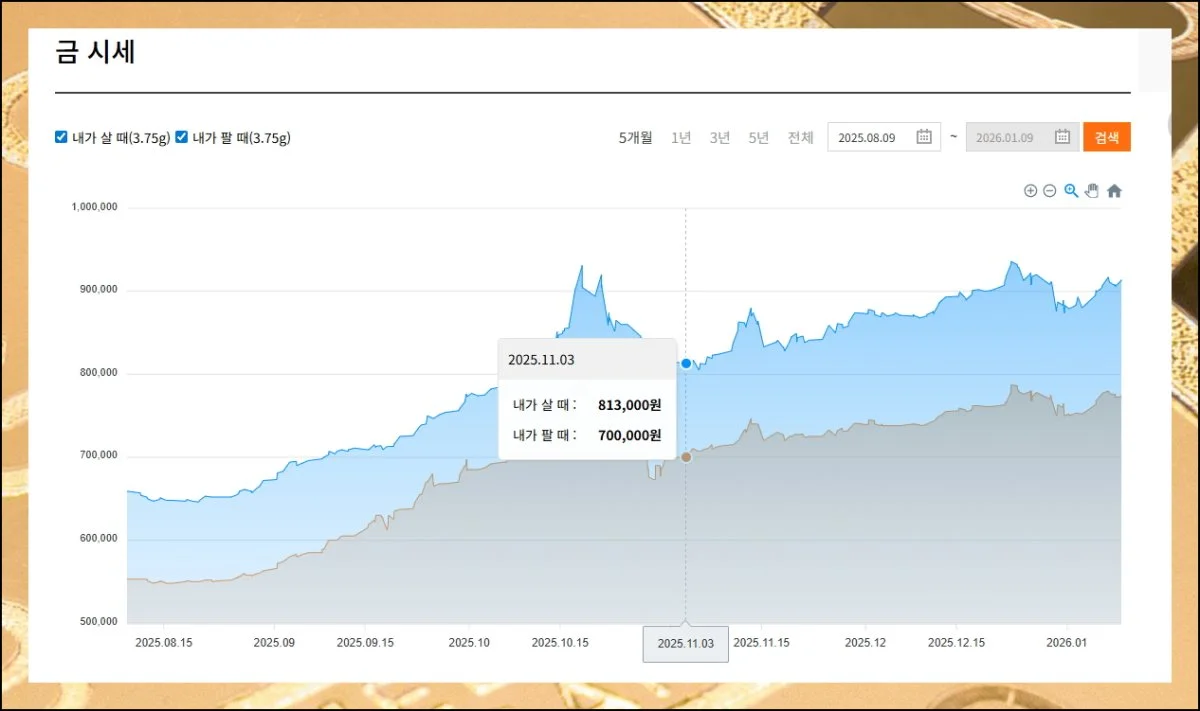Click the brown sell price data point
The width and height of the screenshot is (1200, 711).
686,457
